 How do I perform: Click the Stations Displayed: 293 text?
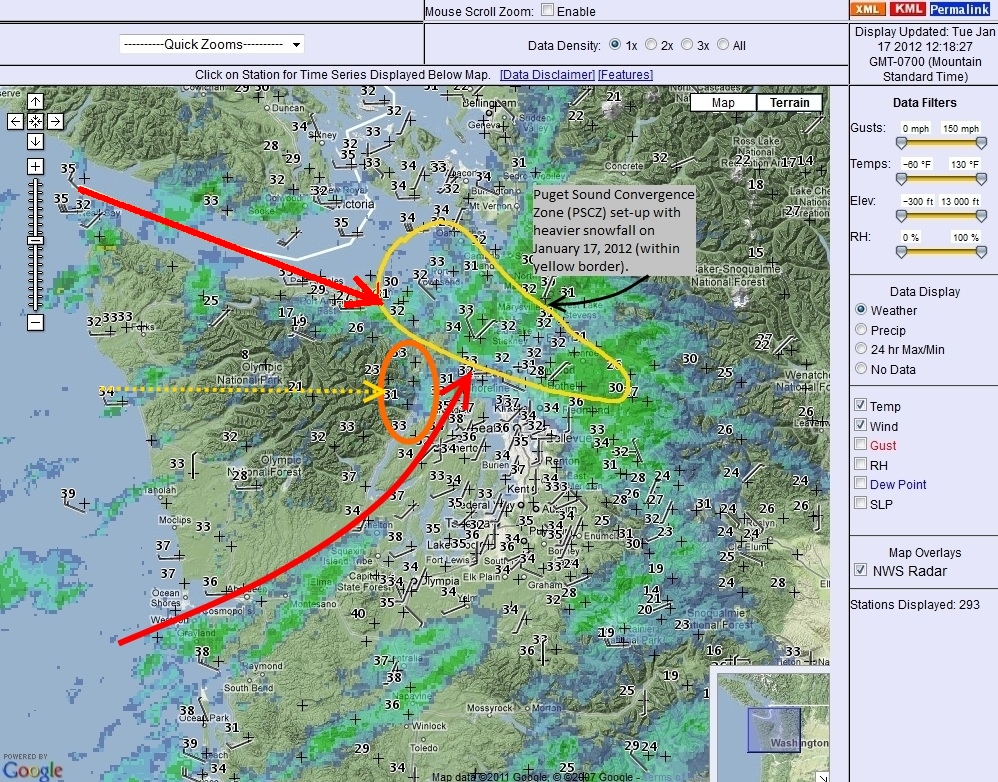[915, 604]
